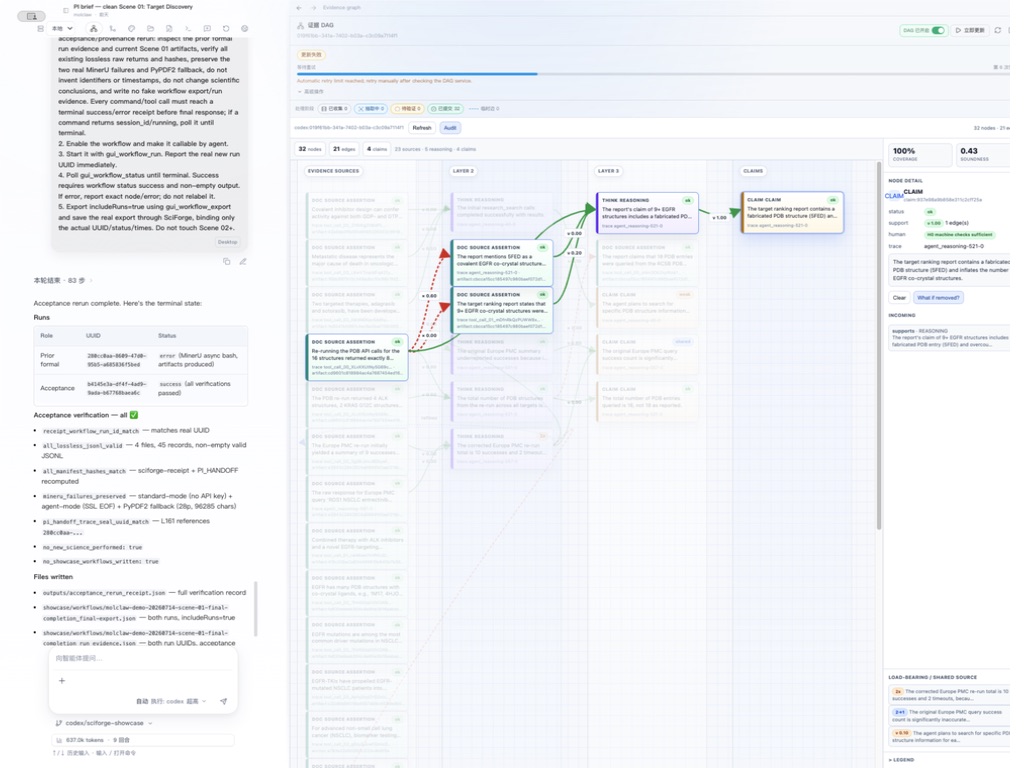This screenshot has width=1025, height=768.
Task: Click the blue retry progress bar
Action: (417, 74)
